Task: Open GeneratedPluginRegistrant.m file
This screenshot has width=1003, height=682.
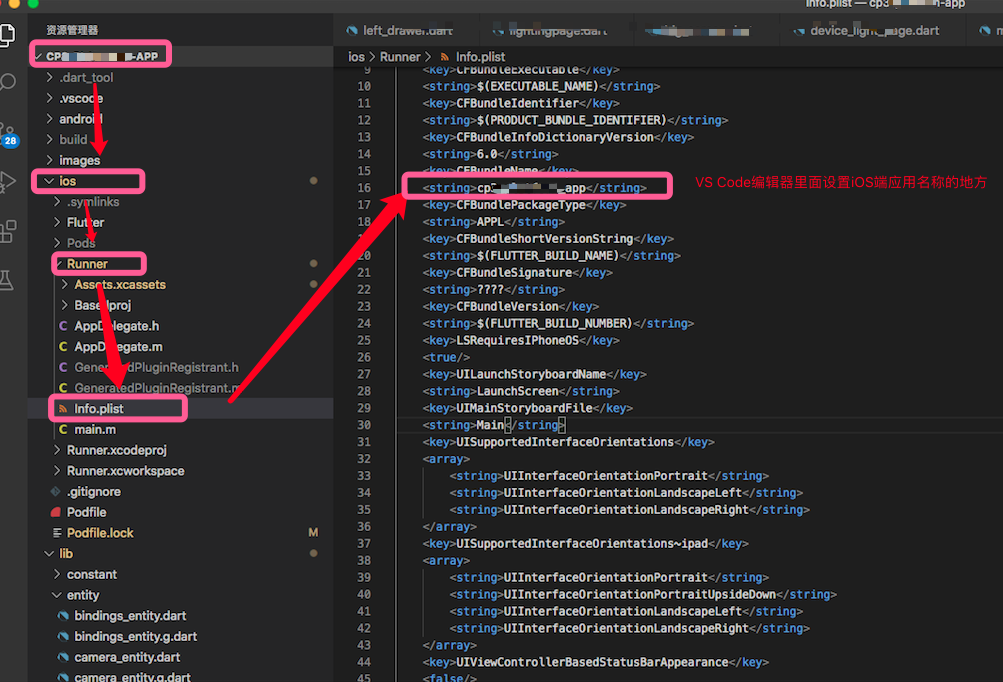Action: (x=156, y=388)
